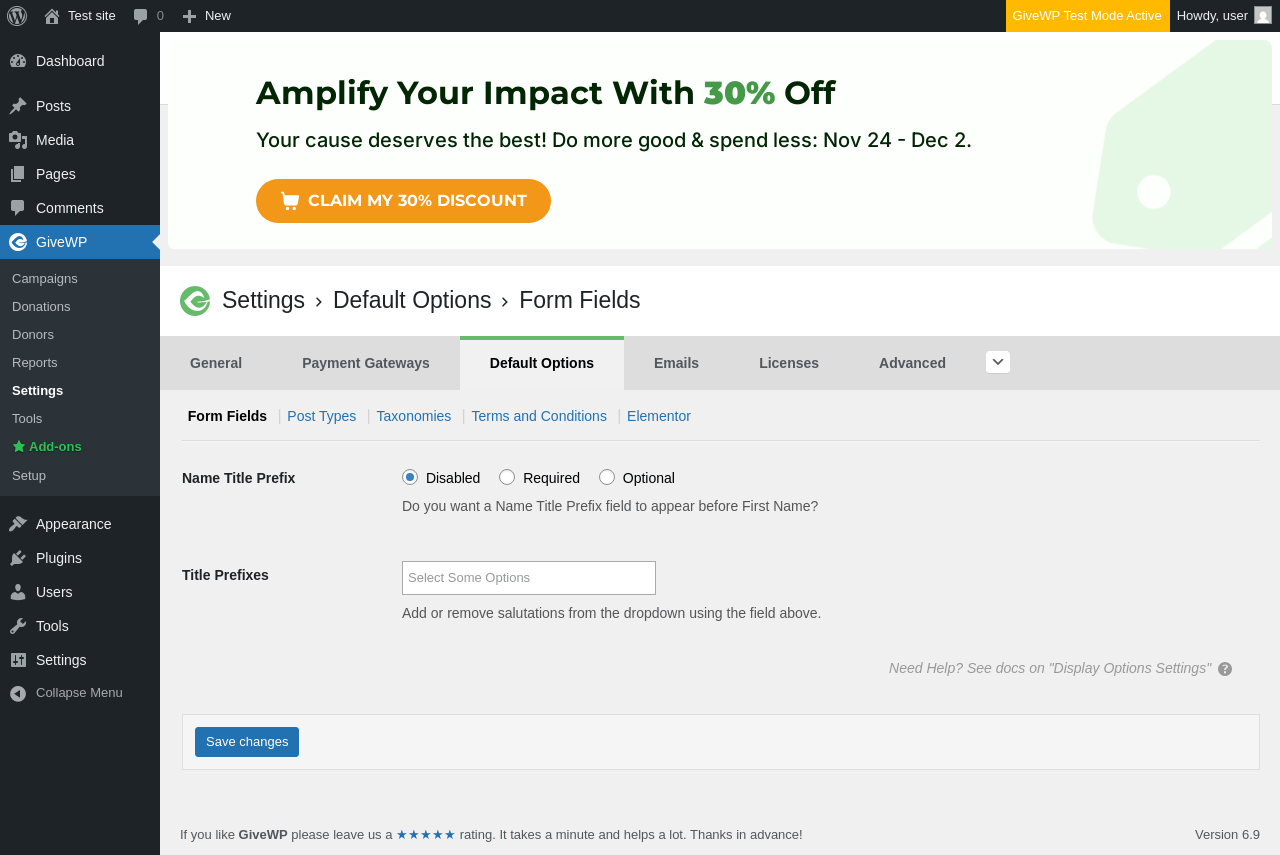This screenshot has width=1280, height=855.
Task: Click the WordPress logo icon
Action: [17, 16]
